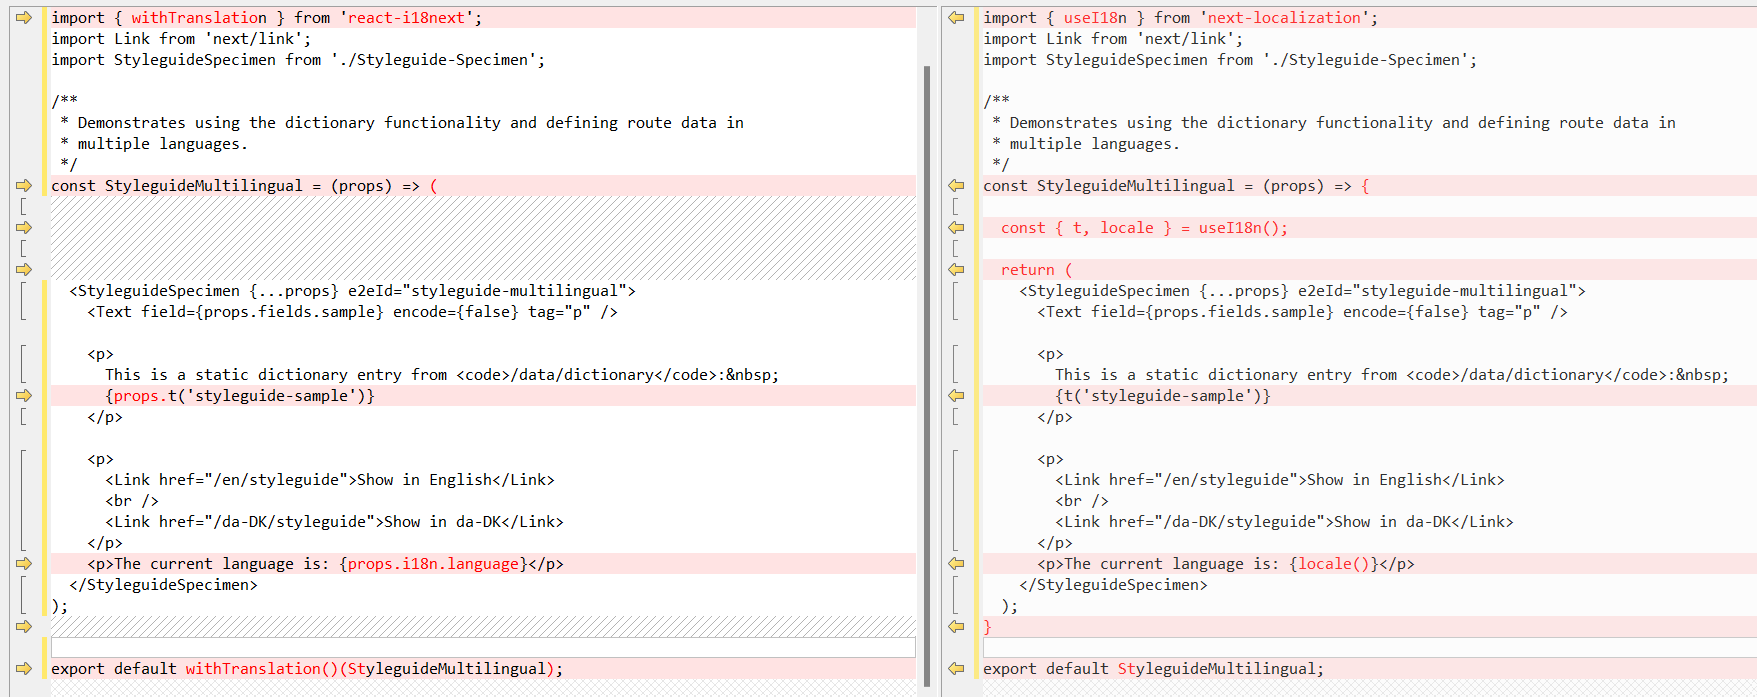Viewport: 1757px width, 697px height.
Task: Click the hatched missing-lines area in left pane
Action: [x=482, y=238]
